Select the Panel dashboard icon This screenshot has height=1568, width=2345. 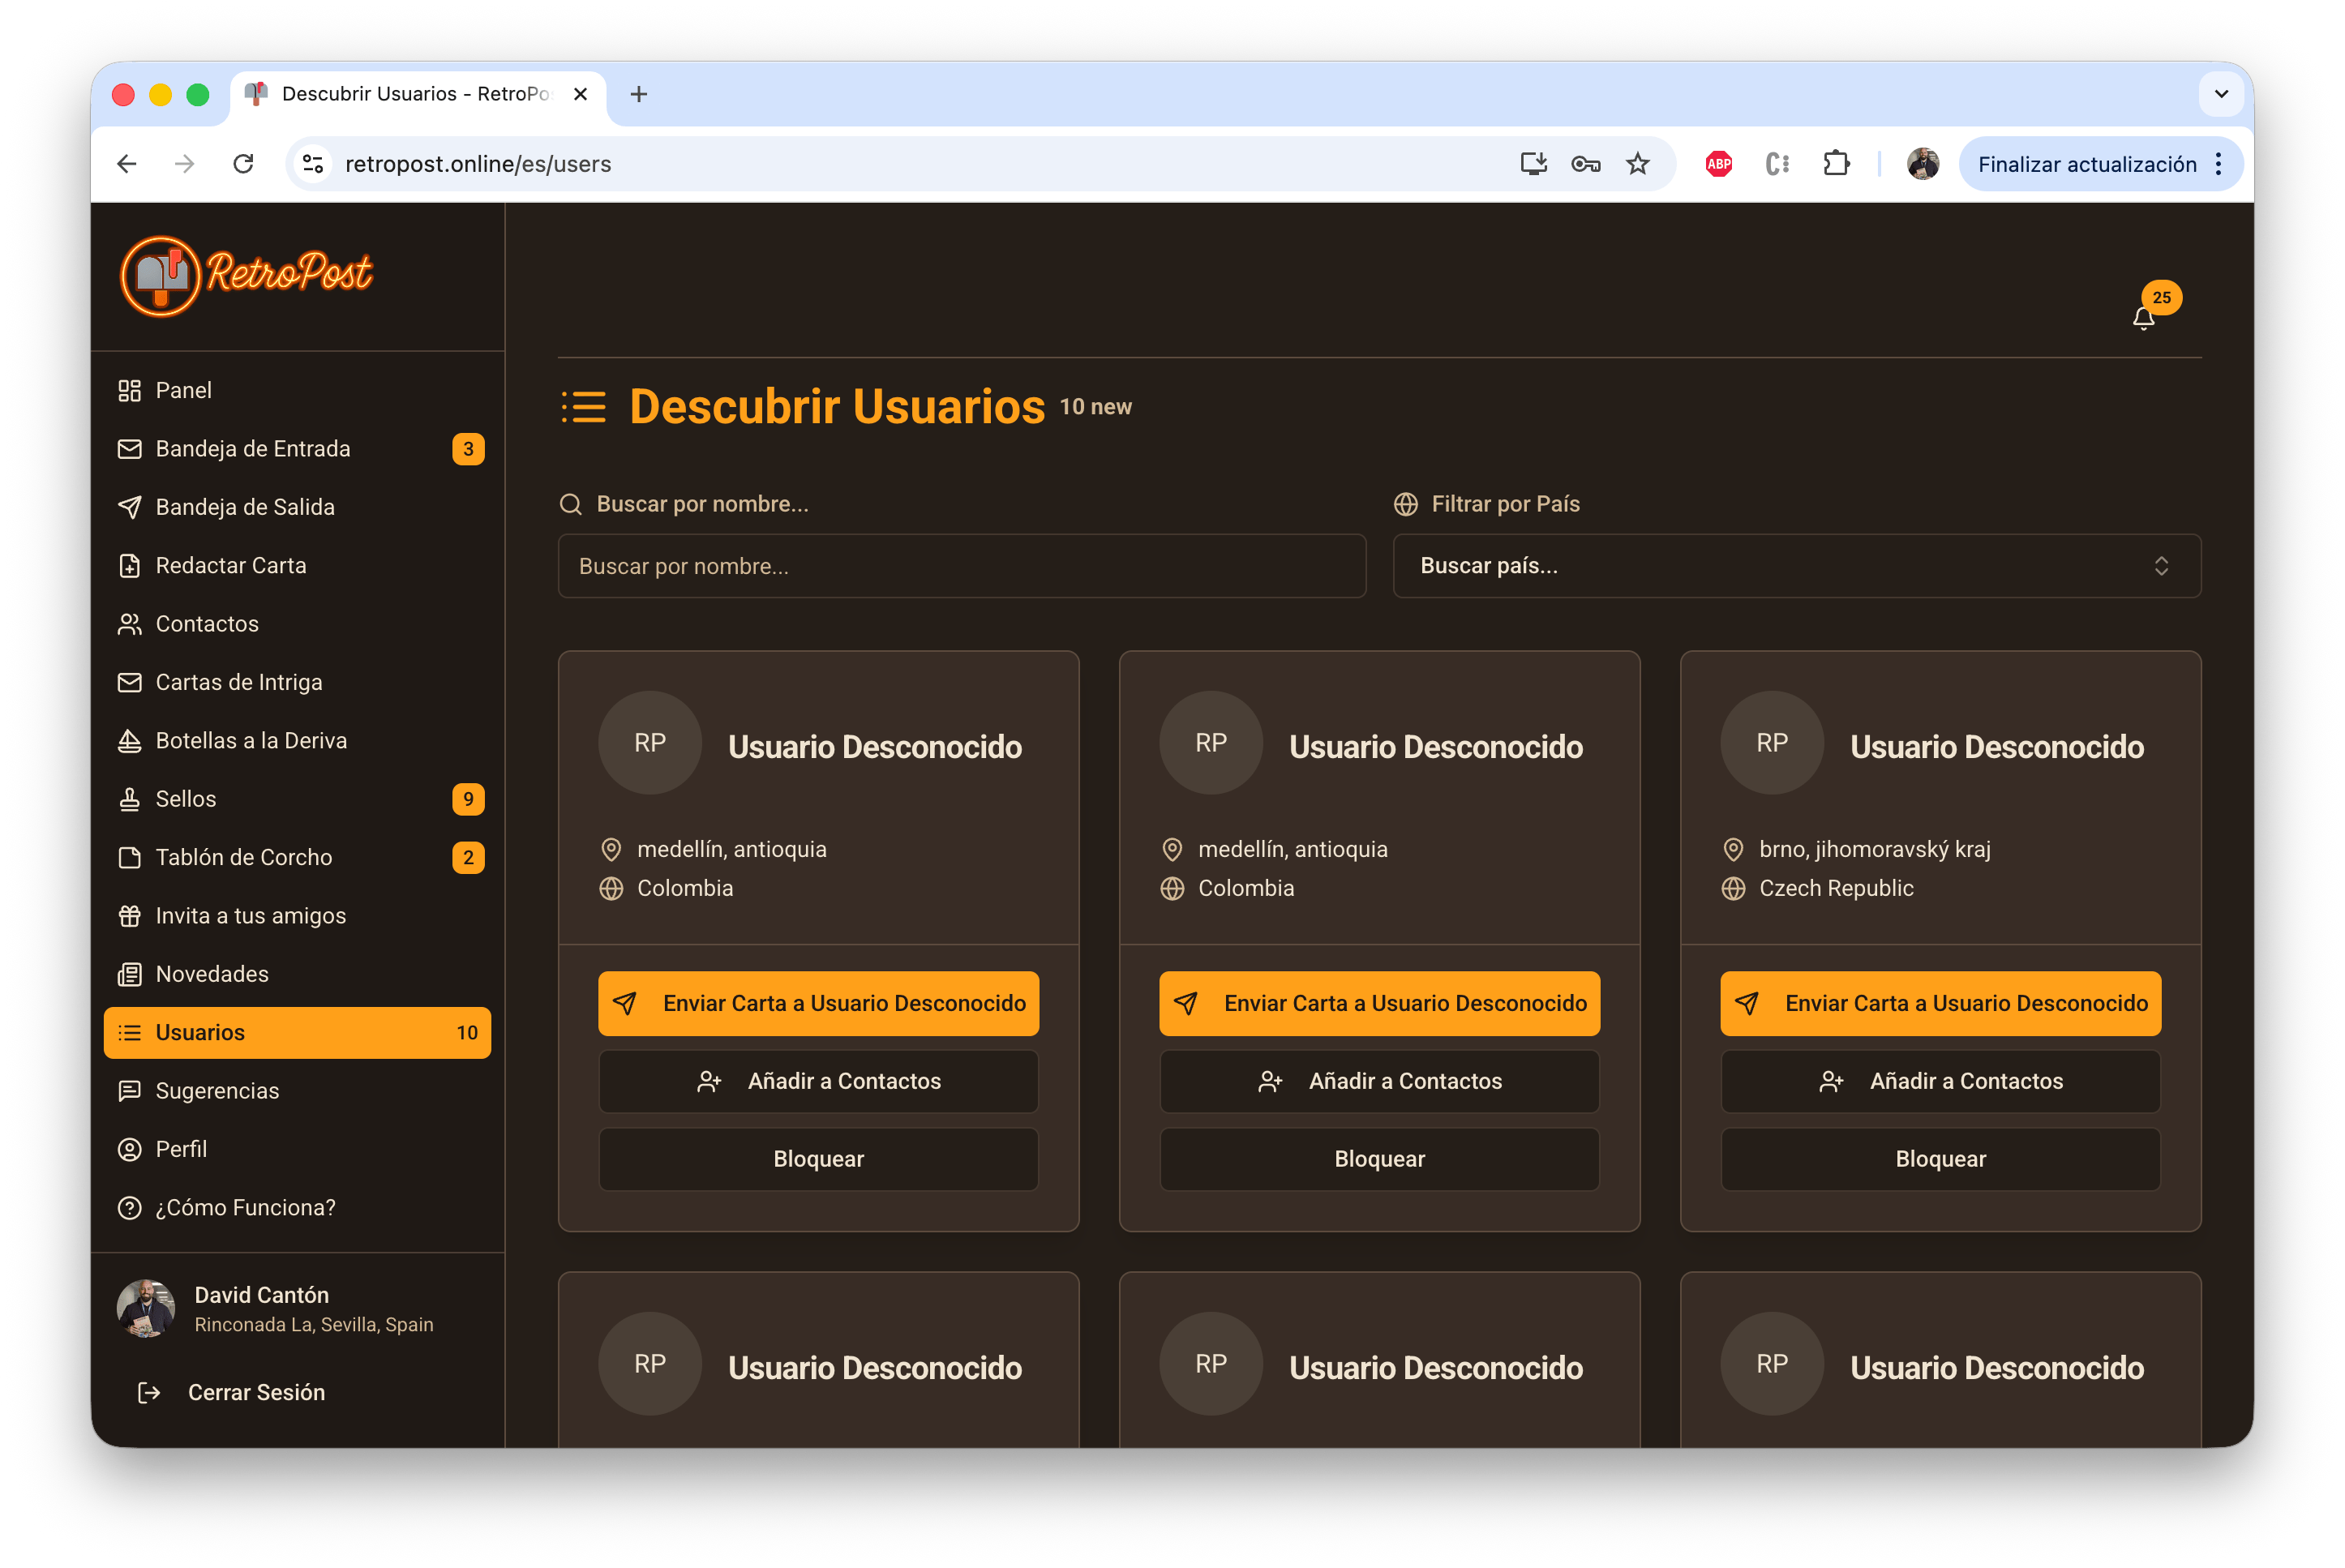point(129,390)
